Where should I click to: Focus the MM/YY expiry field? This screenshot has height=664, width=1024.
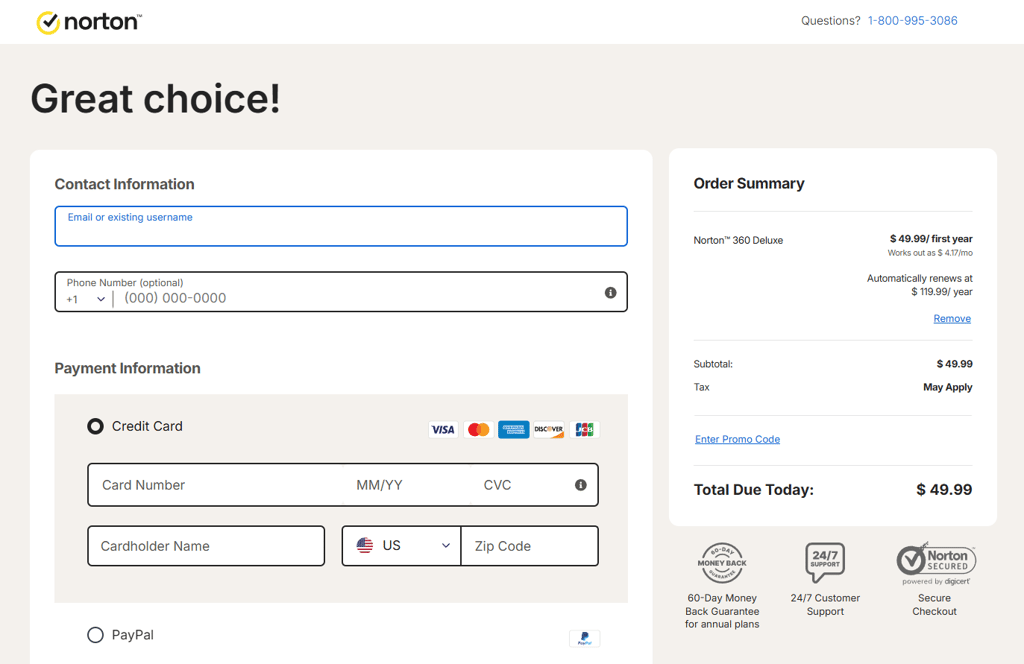tap(407, 485)
